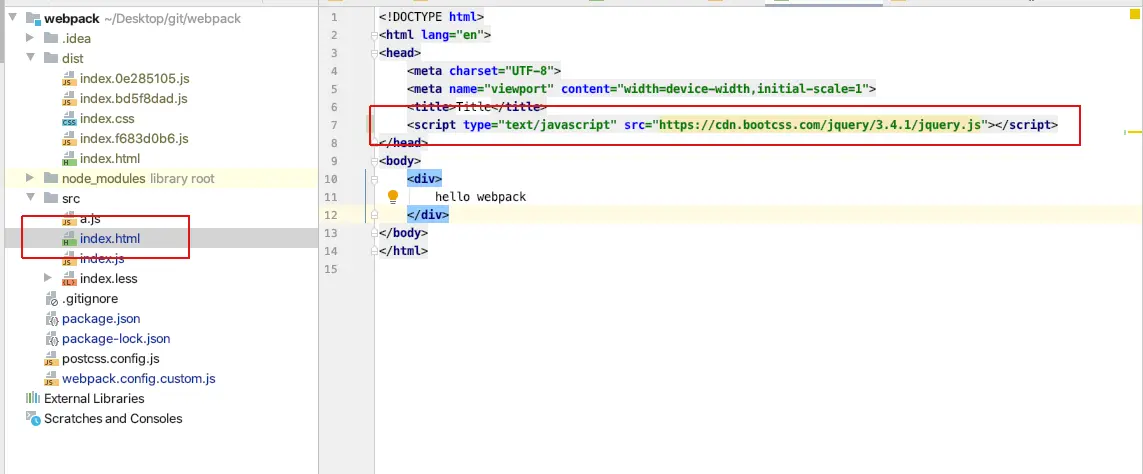The height and width of the screenshot is (474, 1143).
Task: Click the node_modules folder icon
Action: pos(50,178)
